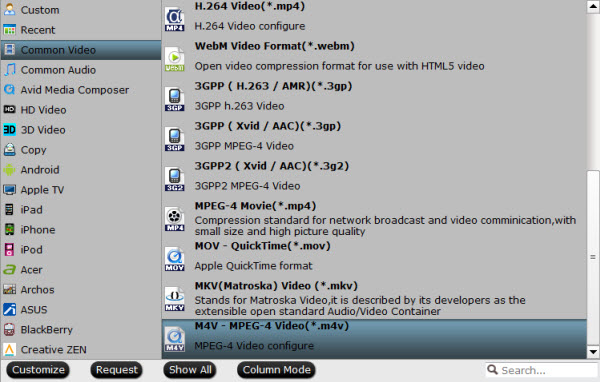600x382 pixels.
Task: Click the Creative ZEN logo icon
Action: [x=10, y=349]
